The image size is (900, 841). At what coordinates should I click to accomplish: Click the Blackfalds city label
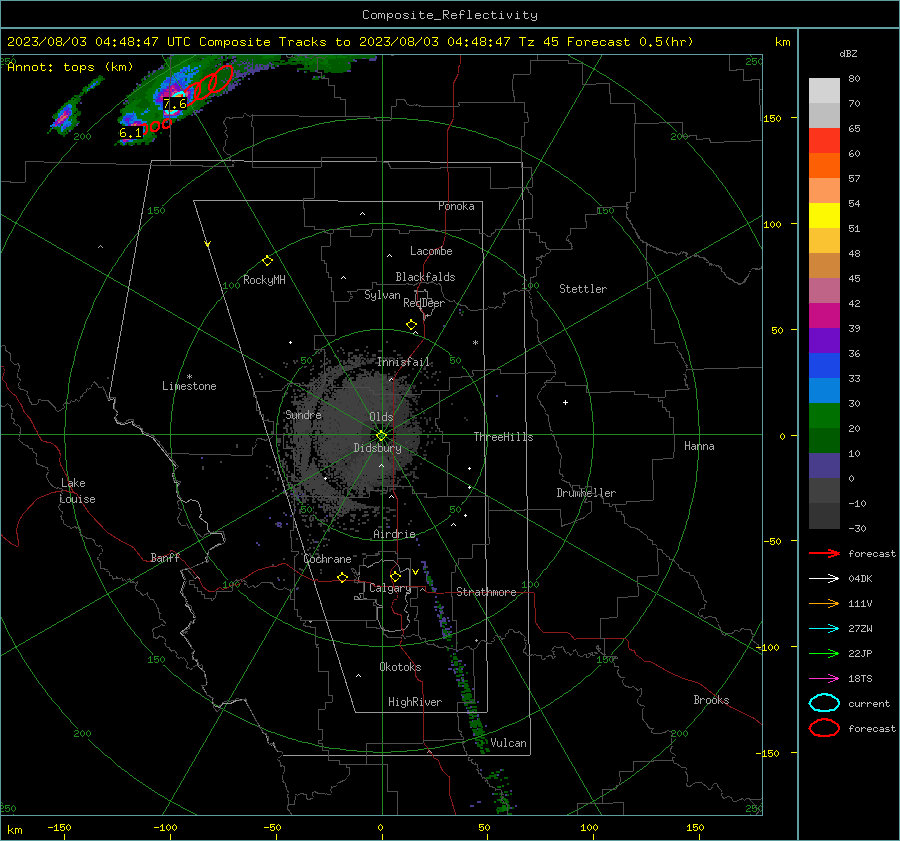click(425, 277)
